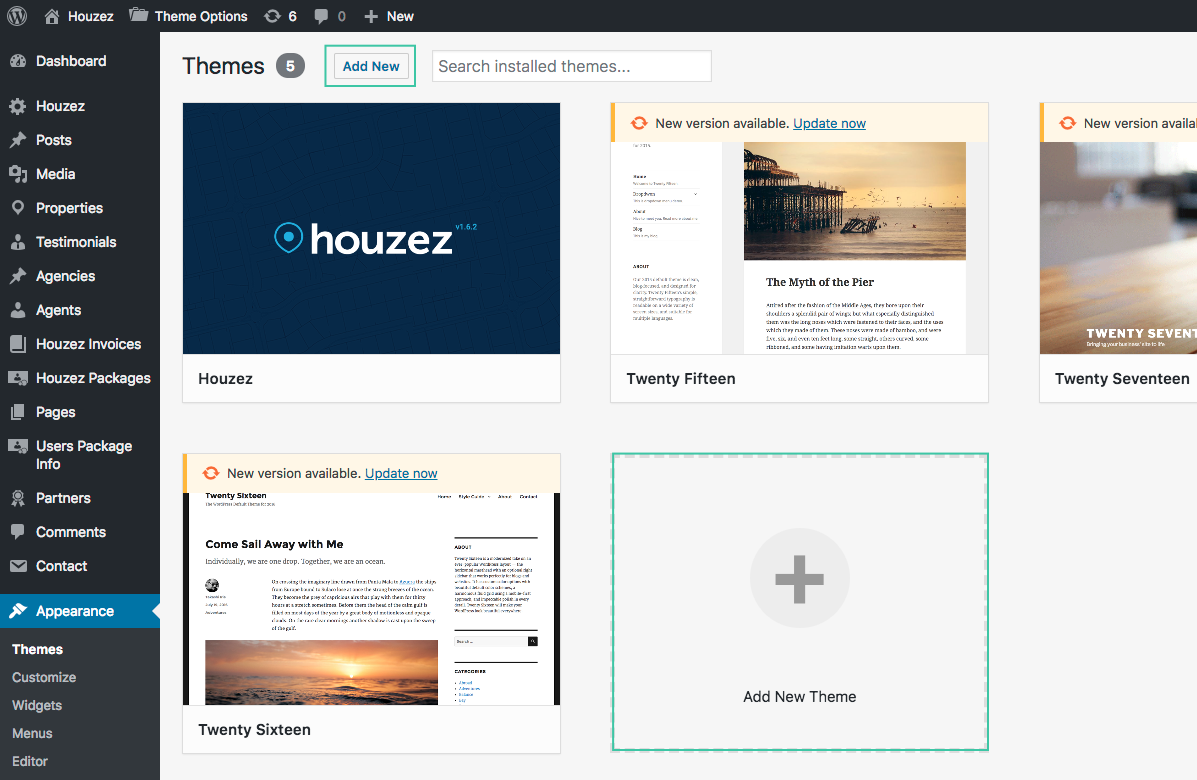1197x780 pixels.
Task: Click the Properties location pin icon
Action: 18,208
